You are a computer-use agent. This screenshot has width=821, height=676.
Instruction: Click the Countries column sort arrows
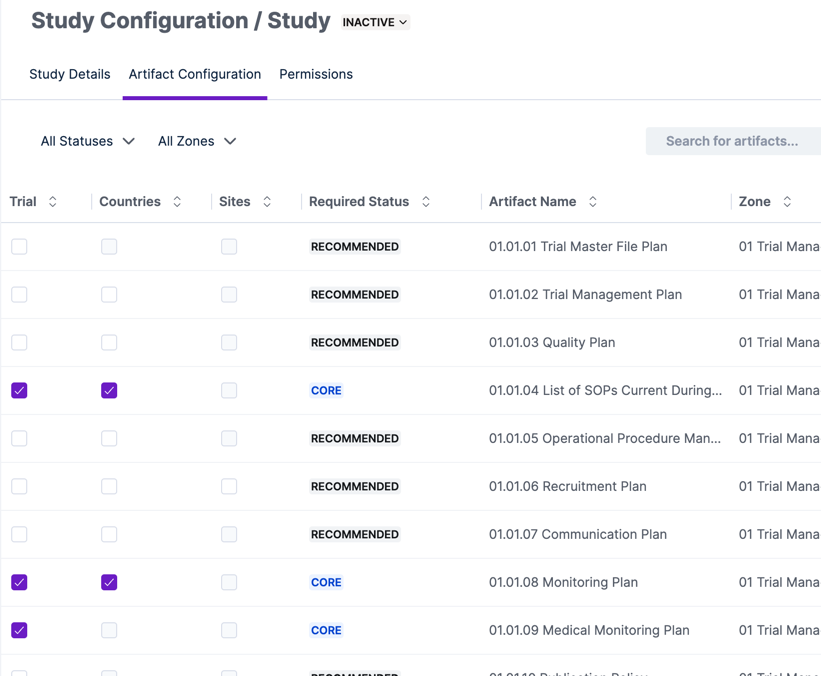tap(177, 202)
